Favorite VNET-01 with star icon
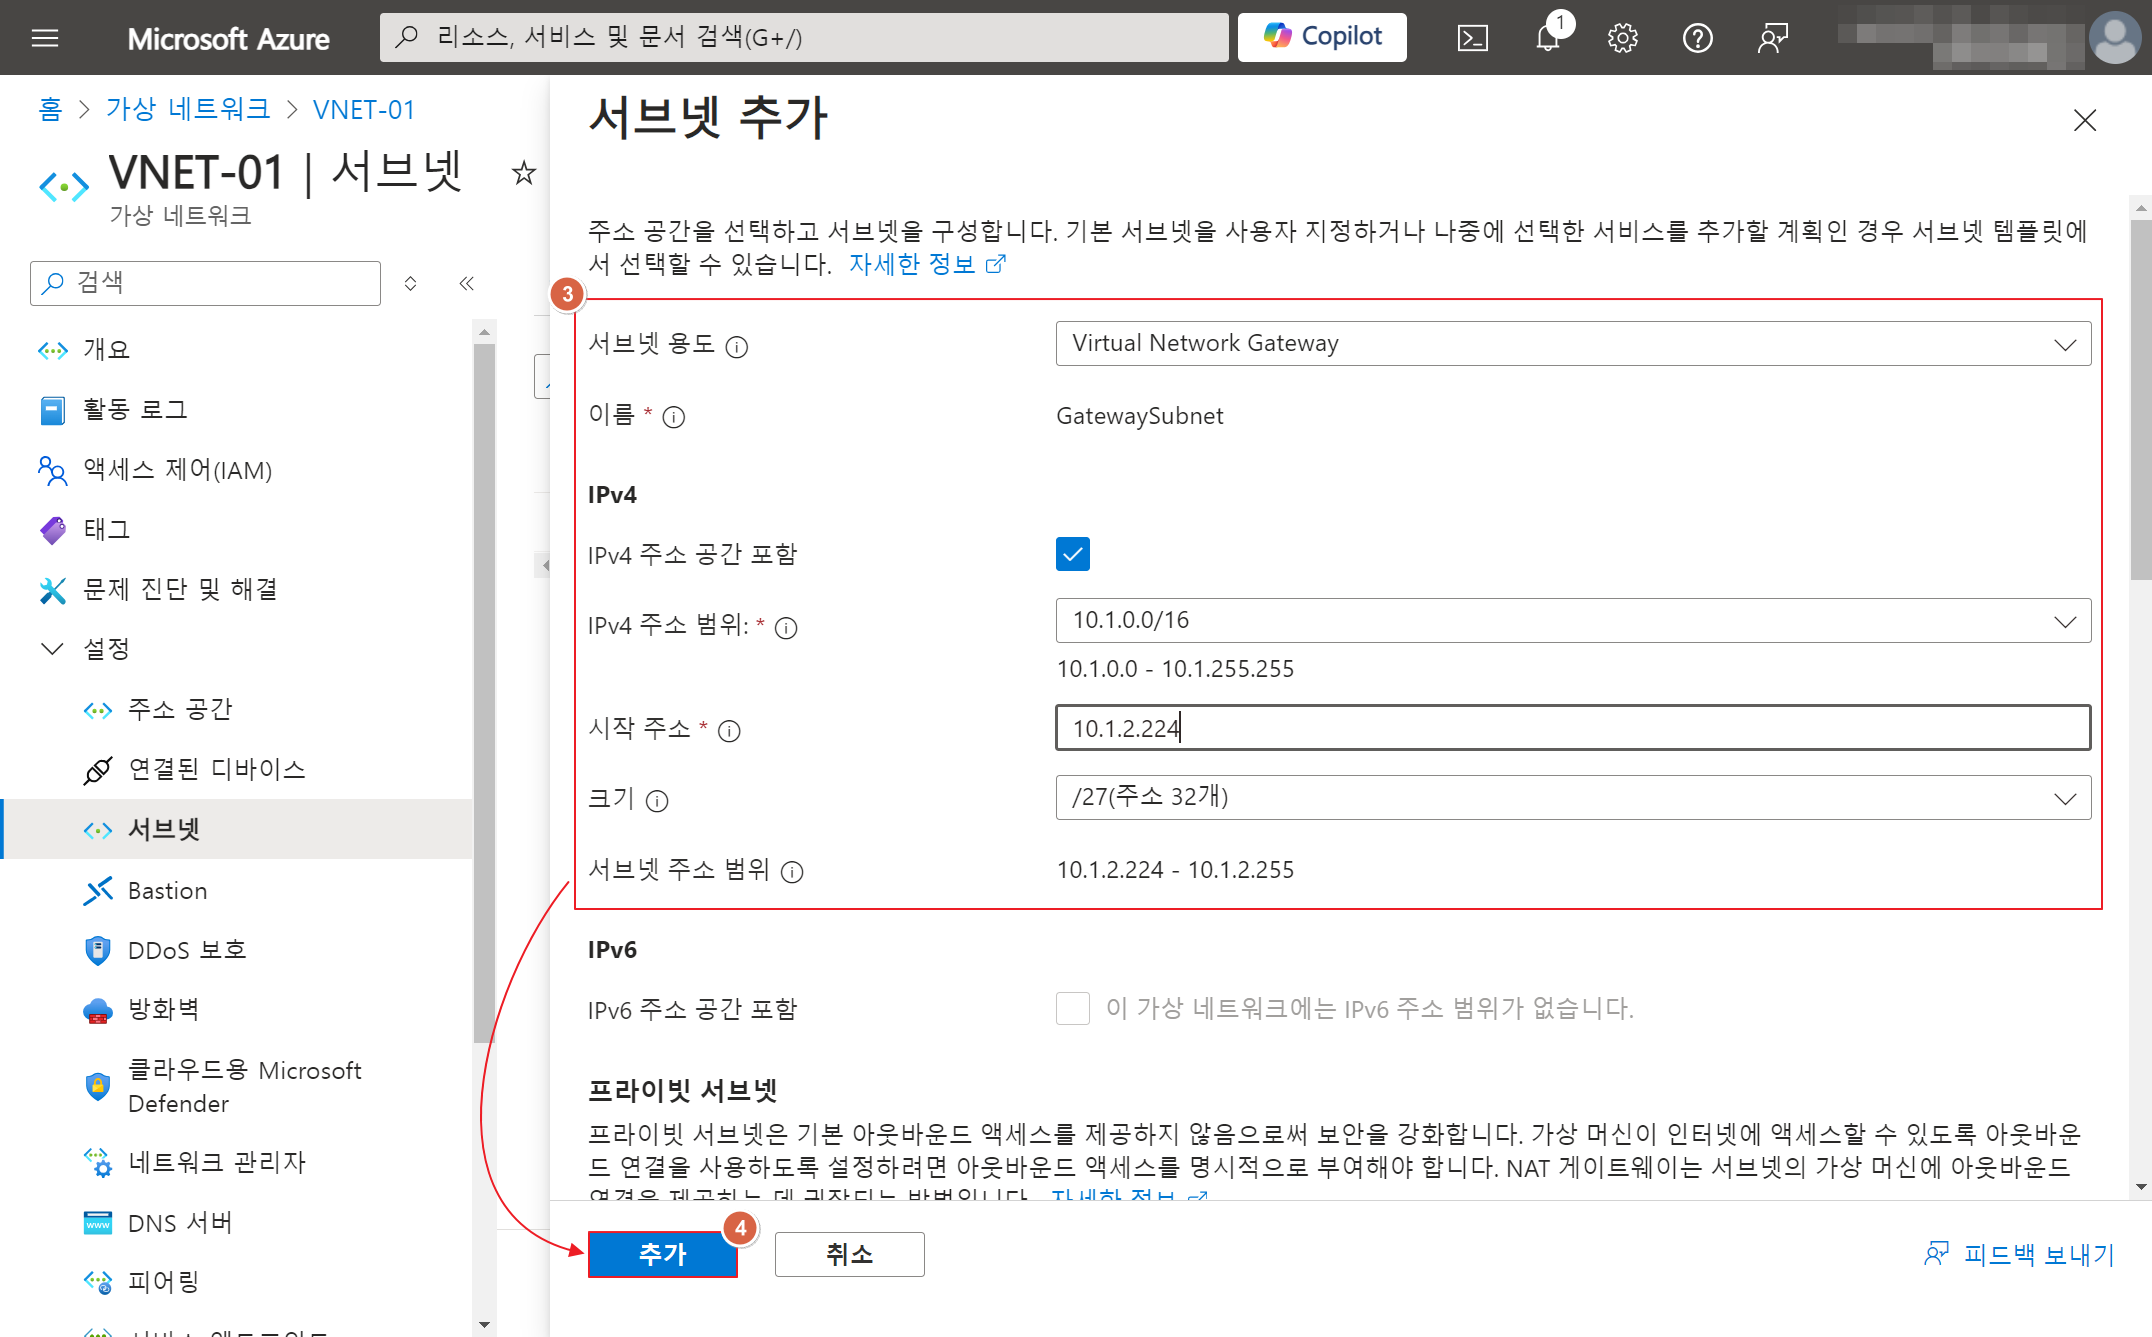The width and height of the screenshot is (2152, 1337). click(x=524, y=173)
